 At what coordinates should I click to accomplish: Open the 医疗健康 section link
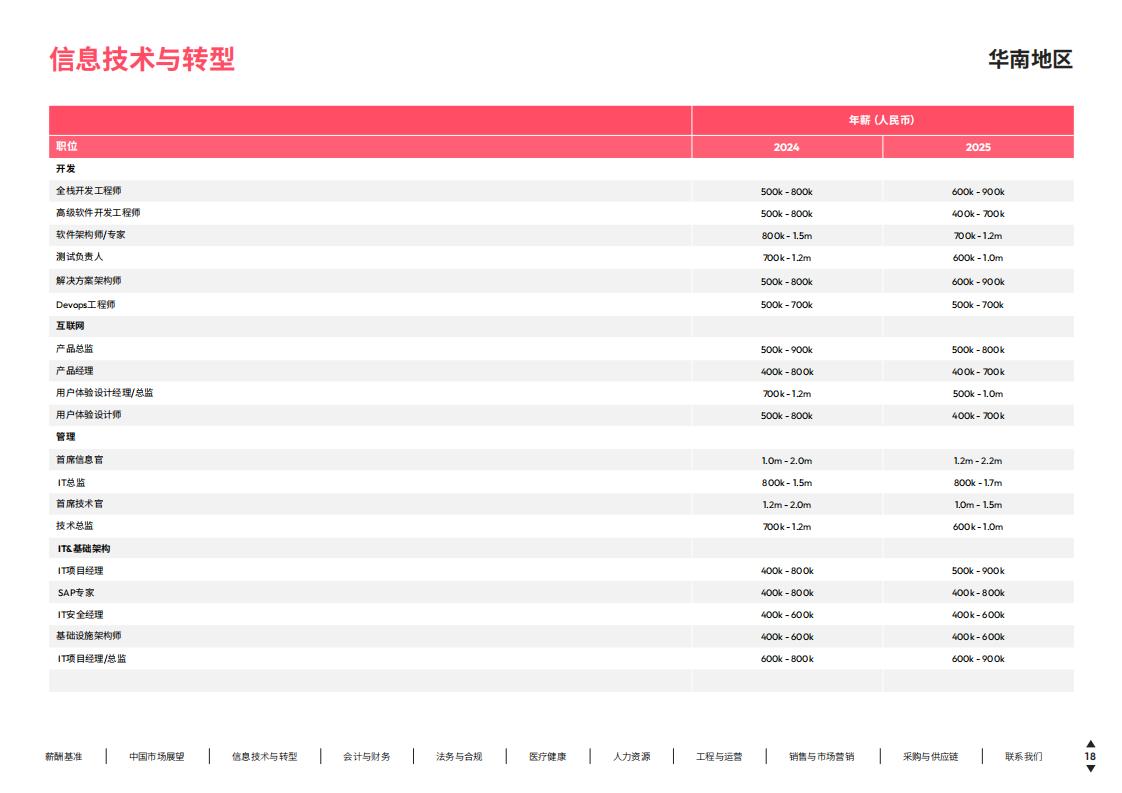click(547, 756)
